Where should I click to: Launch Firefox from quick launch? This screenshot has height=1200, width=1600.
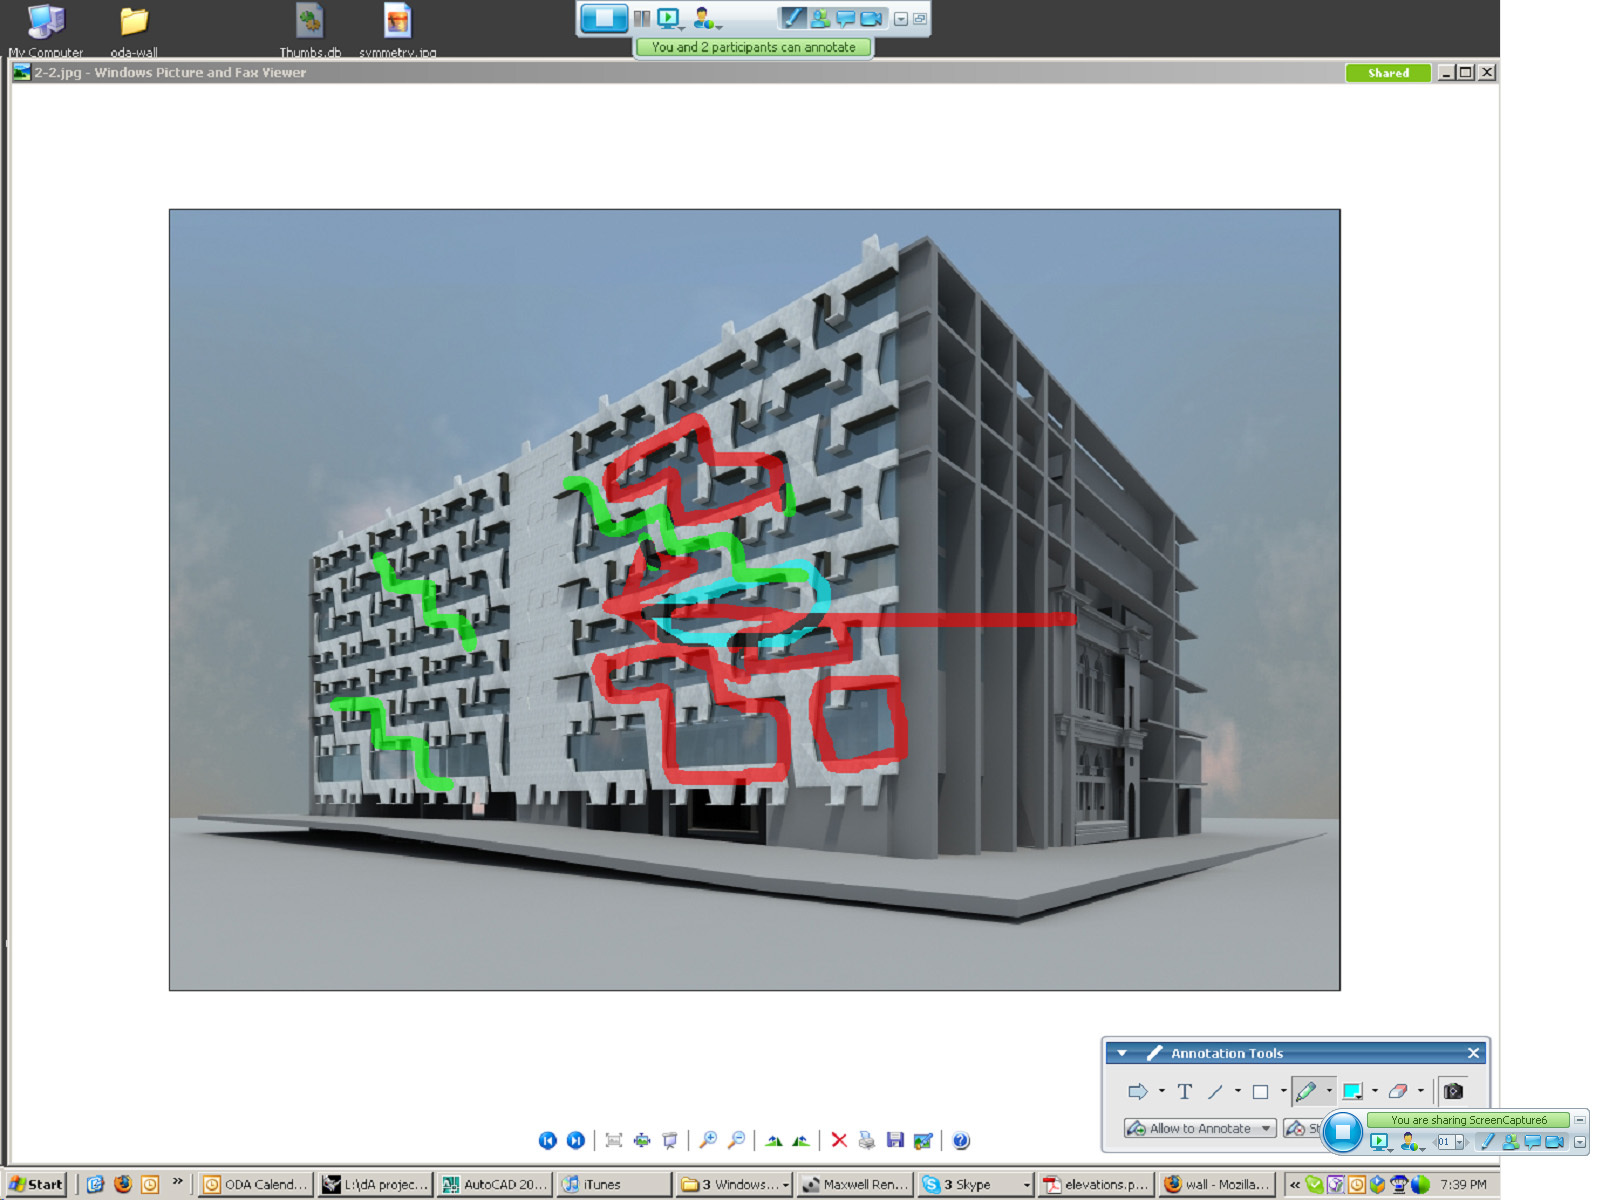(x=122, y=1184)
